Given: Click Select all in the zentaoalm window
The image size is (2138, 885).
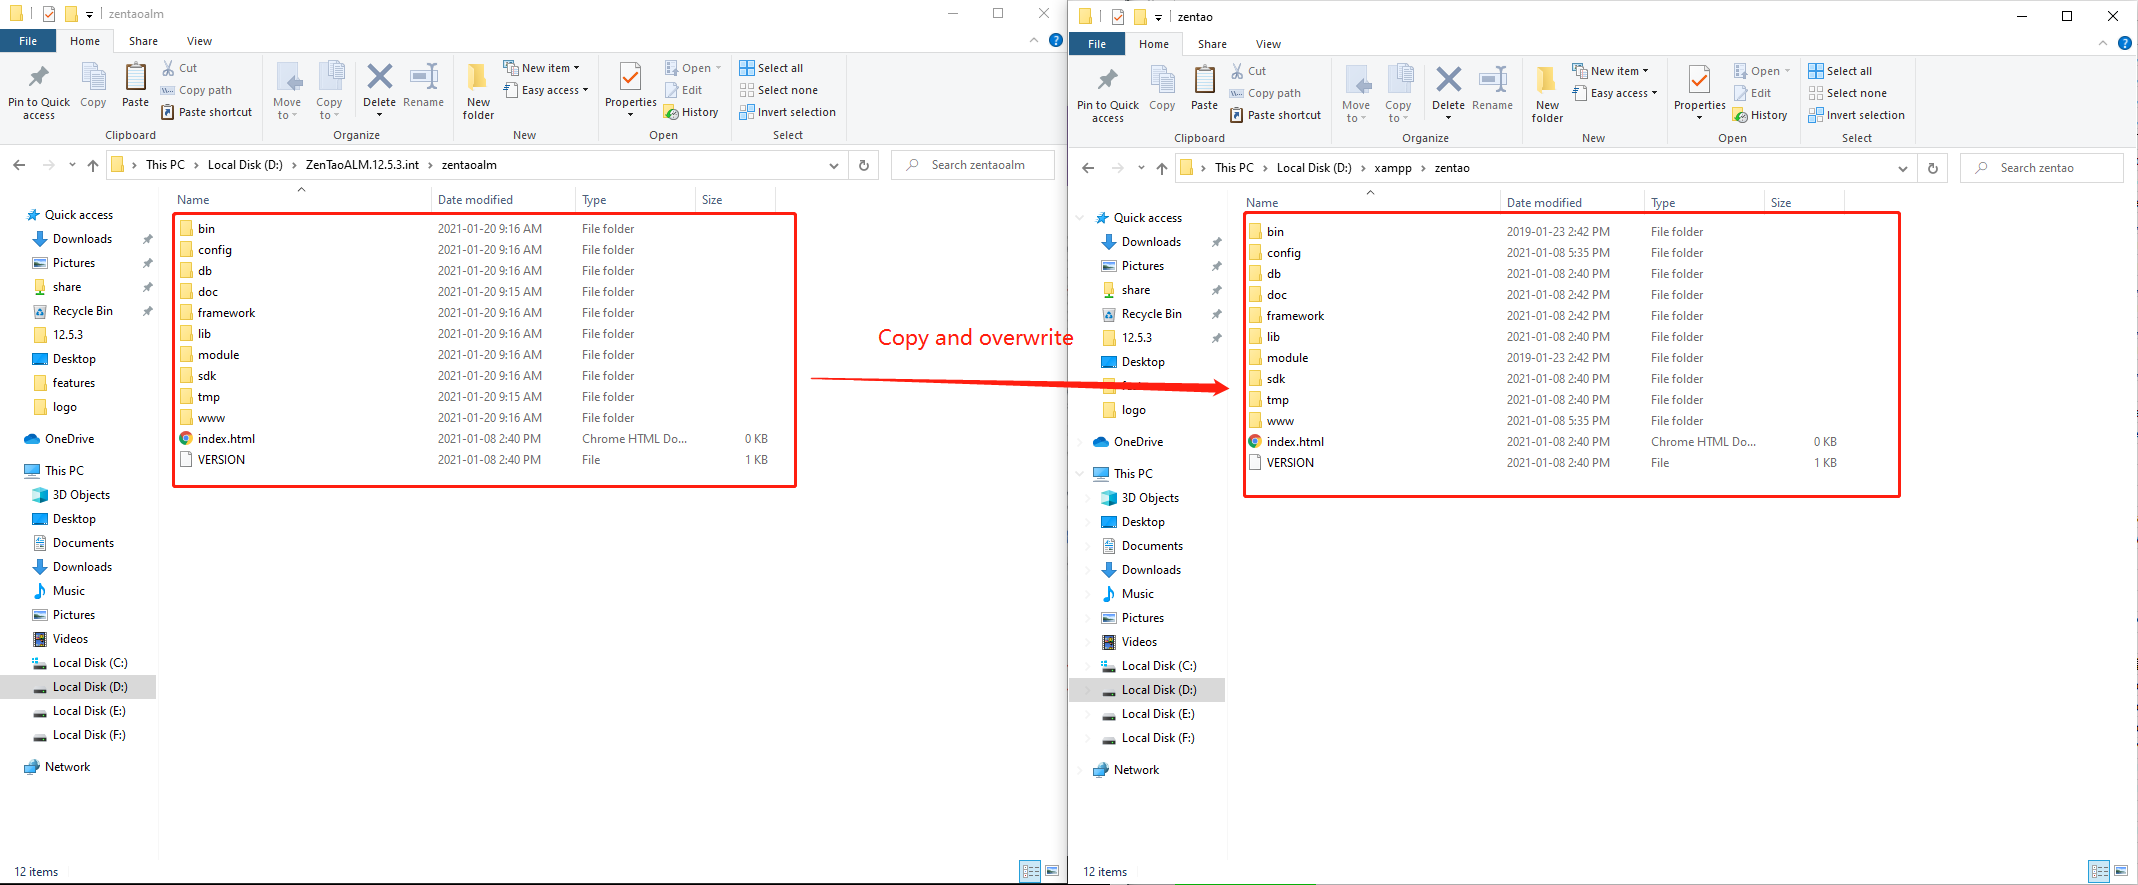Looking at the screenshot, I should (x=771, y=68).
